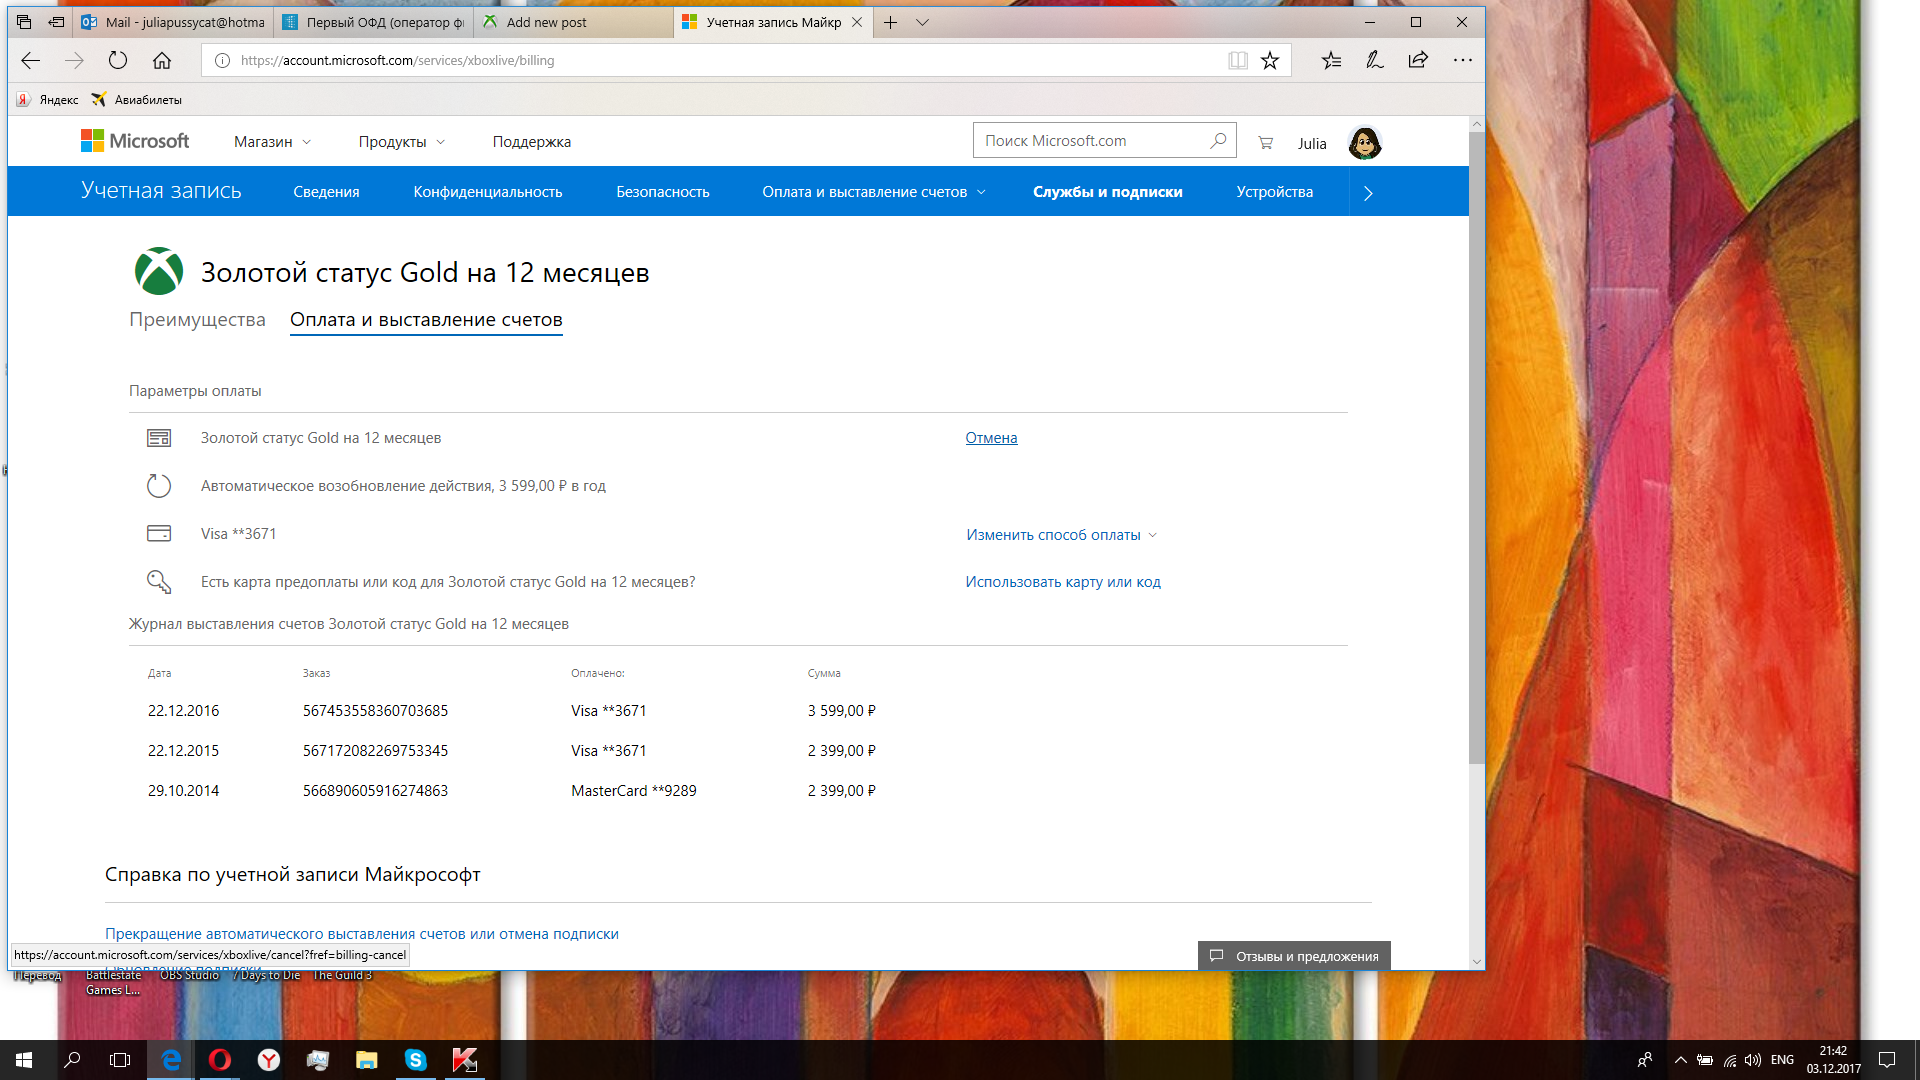Expand the Продукты dropdown menu
This screenshot has height=1080, width=1920.
pyautogui.click(x=401, y=142)
